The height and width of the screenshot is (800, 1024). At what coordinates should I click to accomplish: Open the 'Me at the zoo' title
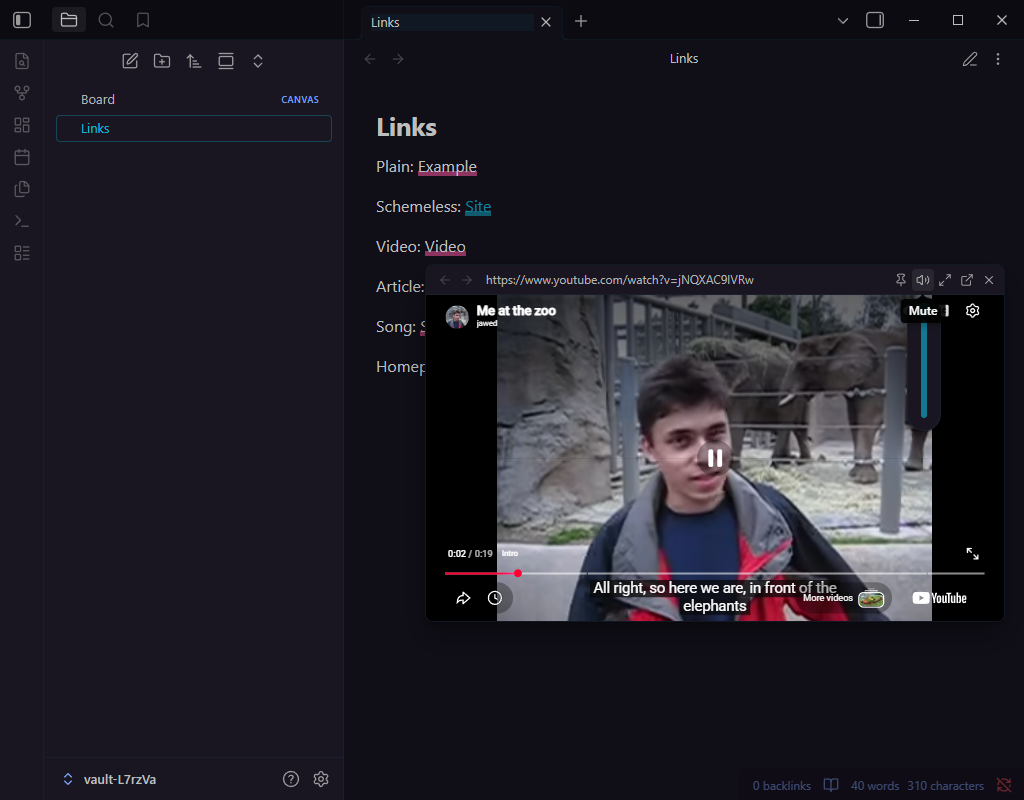point(516,311)
